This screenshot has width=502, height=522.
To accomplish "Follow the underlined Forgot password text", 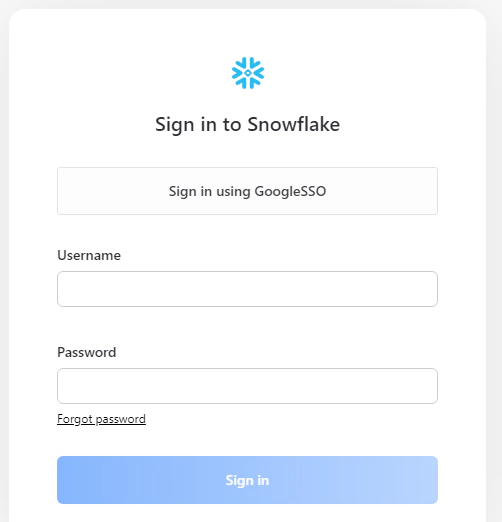I will (101, 419).
